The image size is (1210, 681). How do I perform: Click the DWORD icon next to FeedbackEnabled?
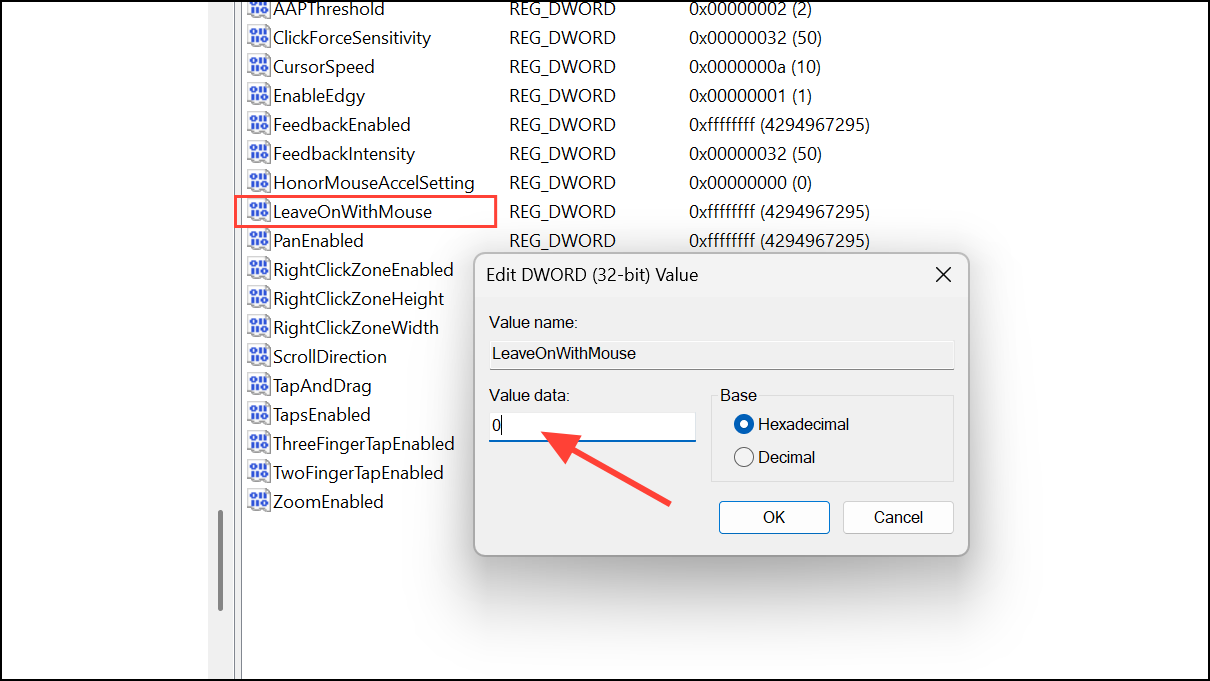(x=259, y=124)
